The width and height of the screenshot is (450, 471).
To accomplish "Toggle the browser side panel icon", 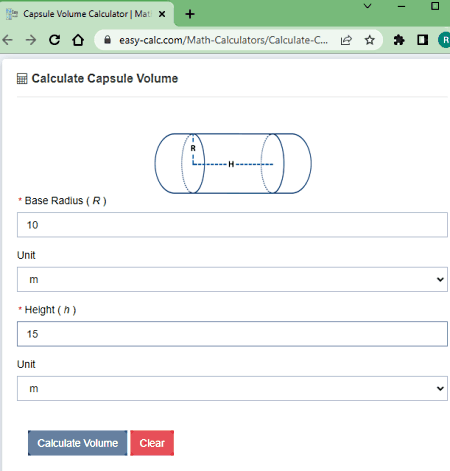I will (422, 40).
